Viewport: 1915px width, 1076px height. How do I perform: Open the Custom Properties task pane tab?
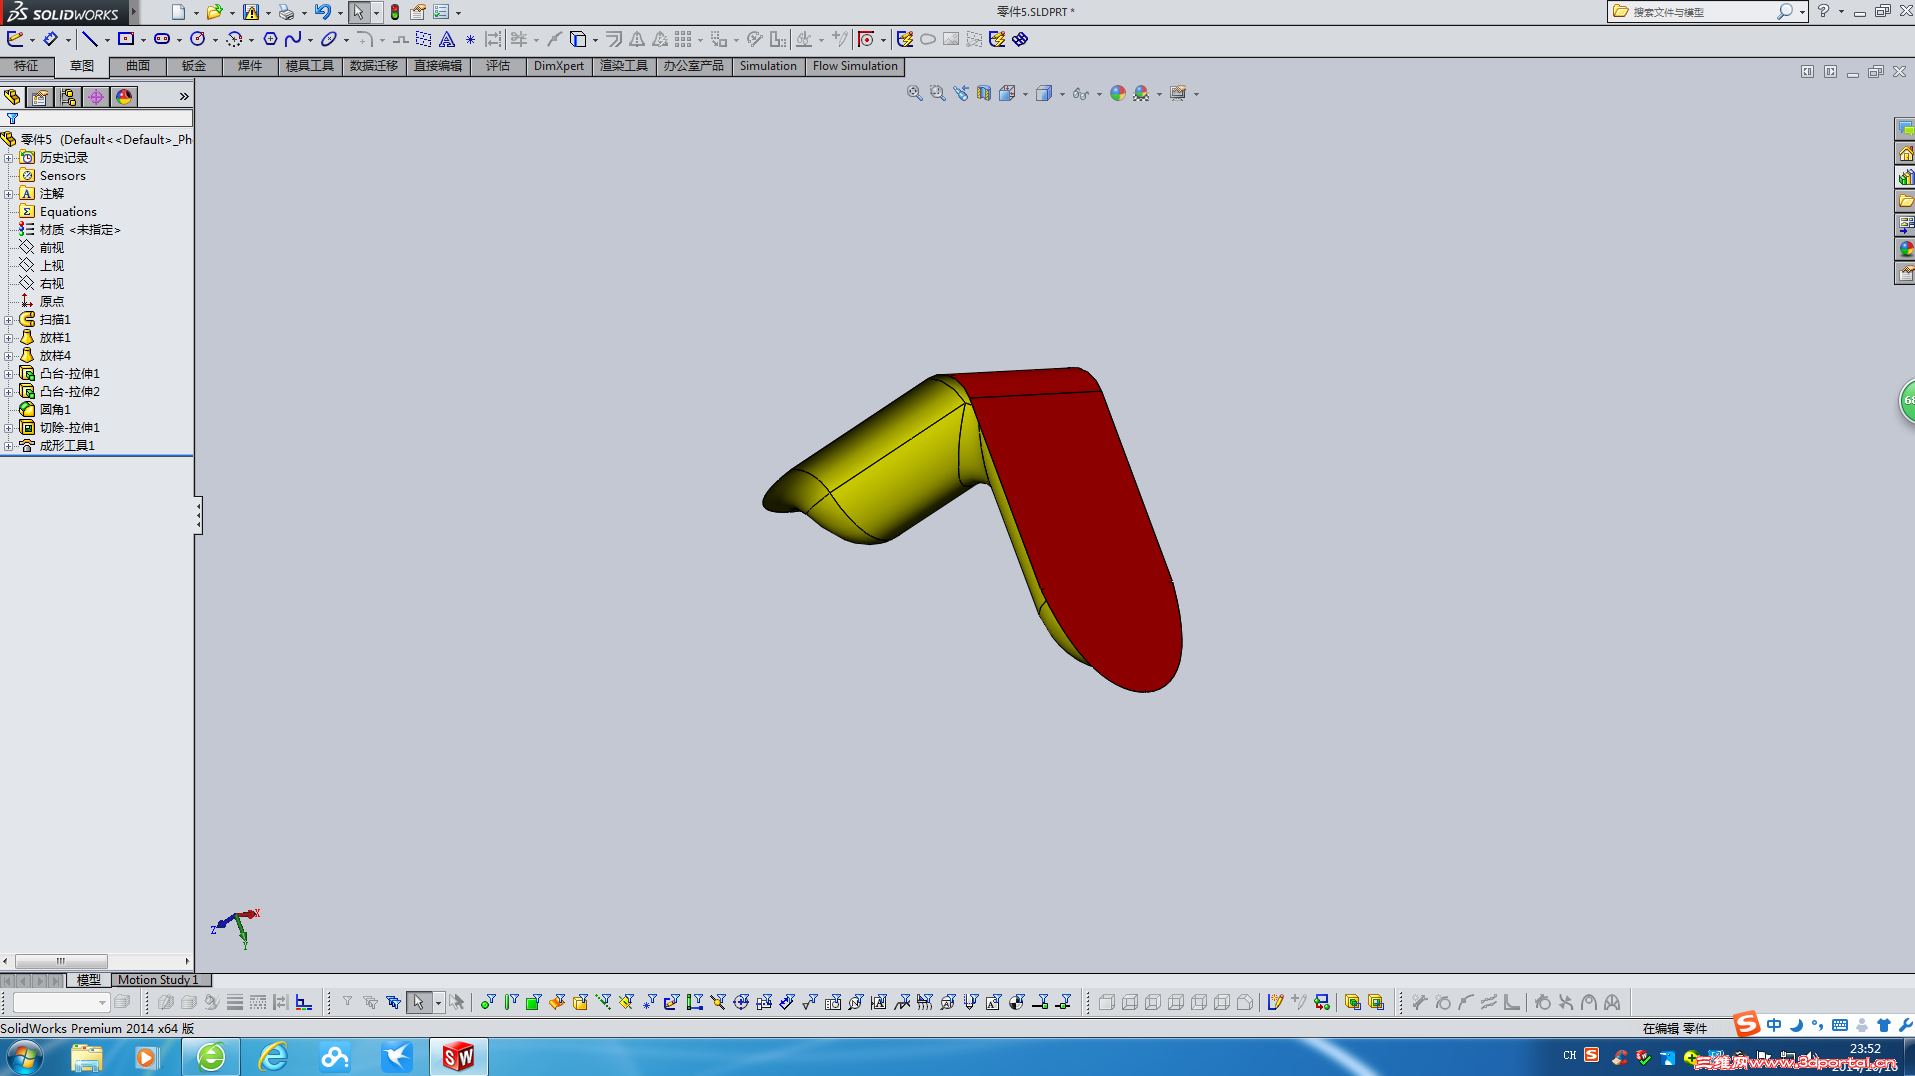click(1905, 273)
